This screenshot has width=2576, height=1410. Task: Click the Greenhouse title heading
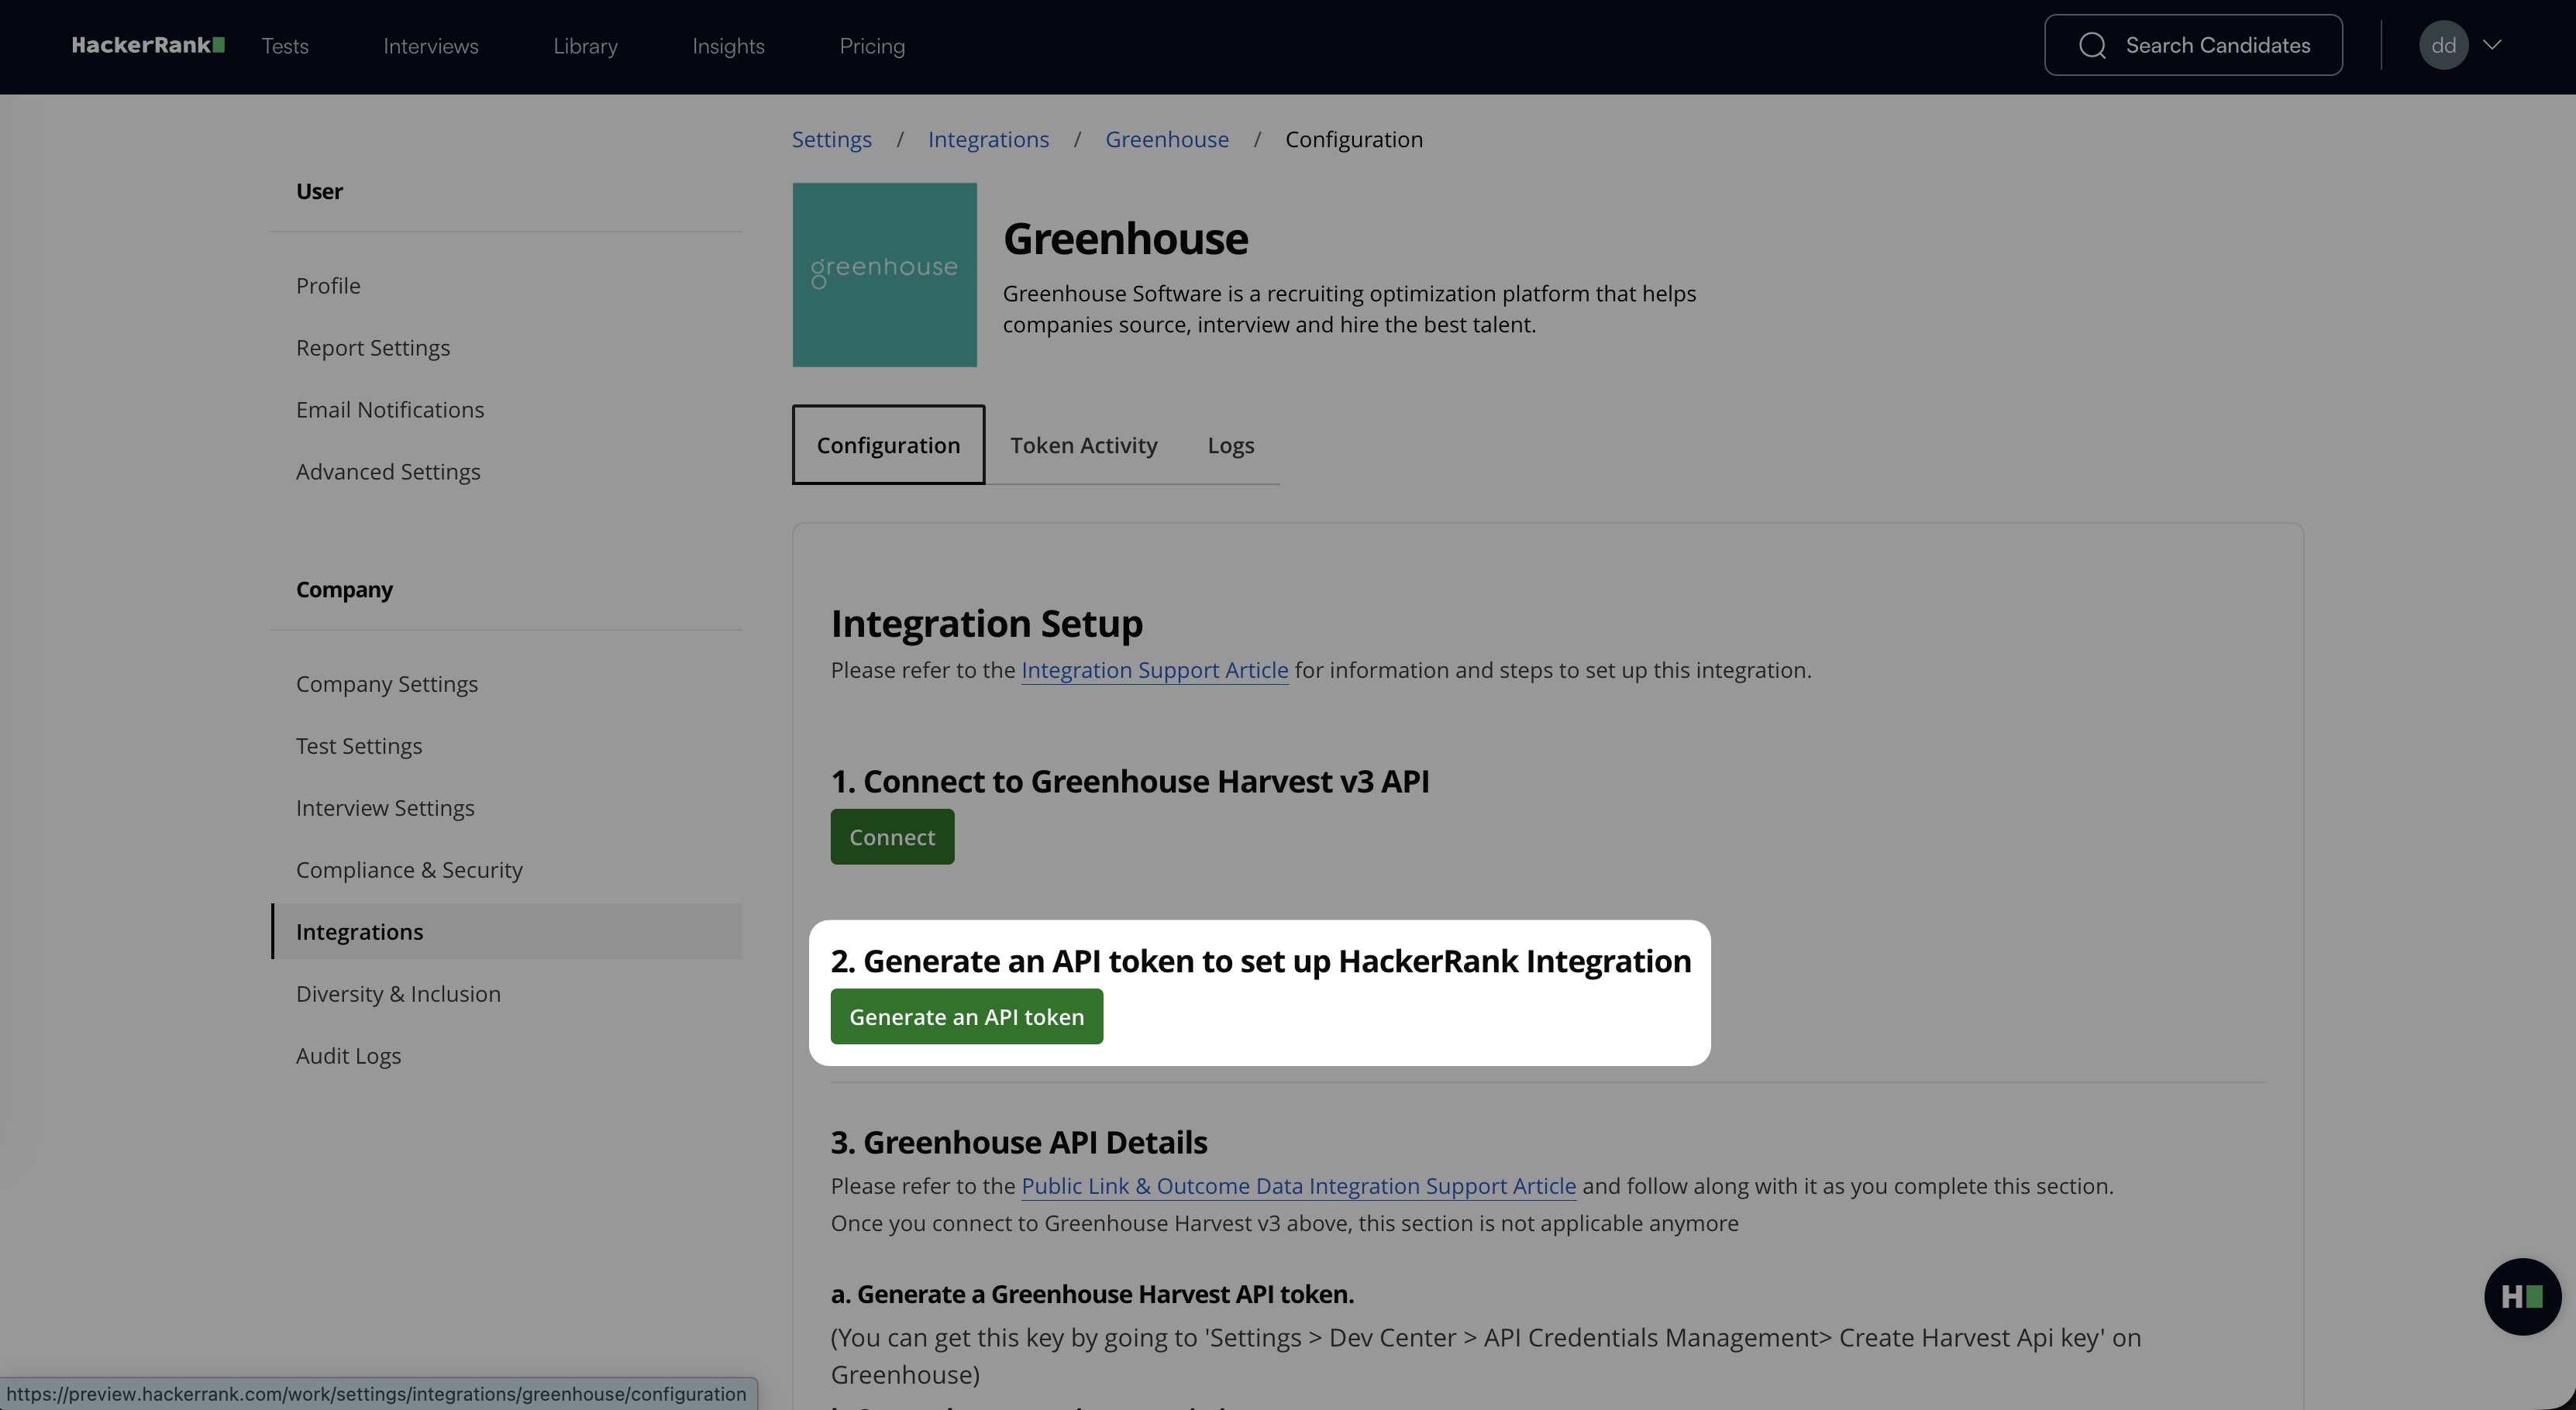1125,239
